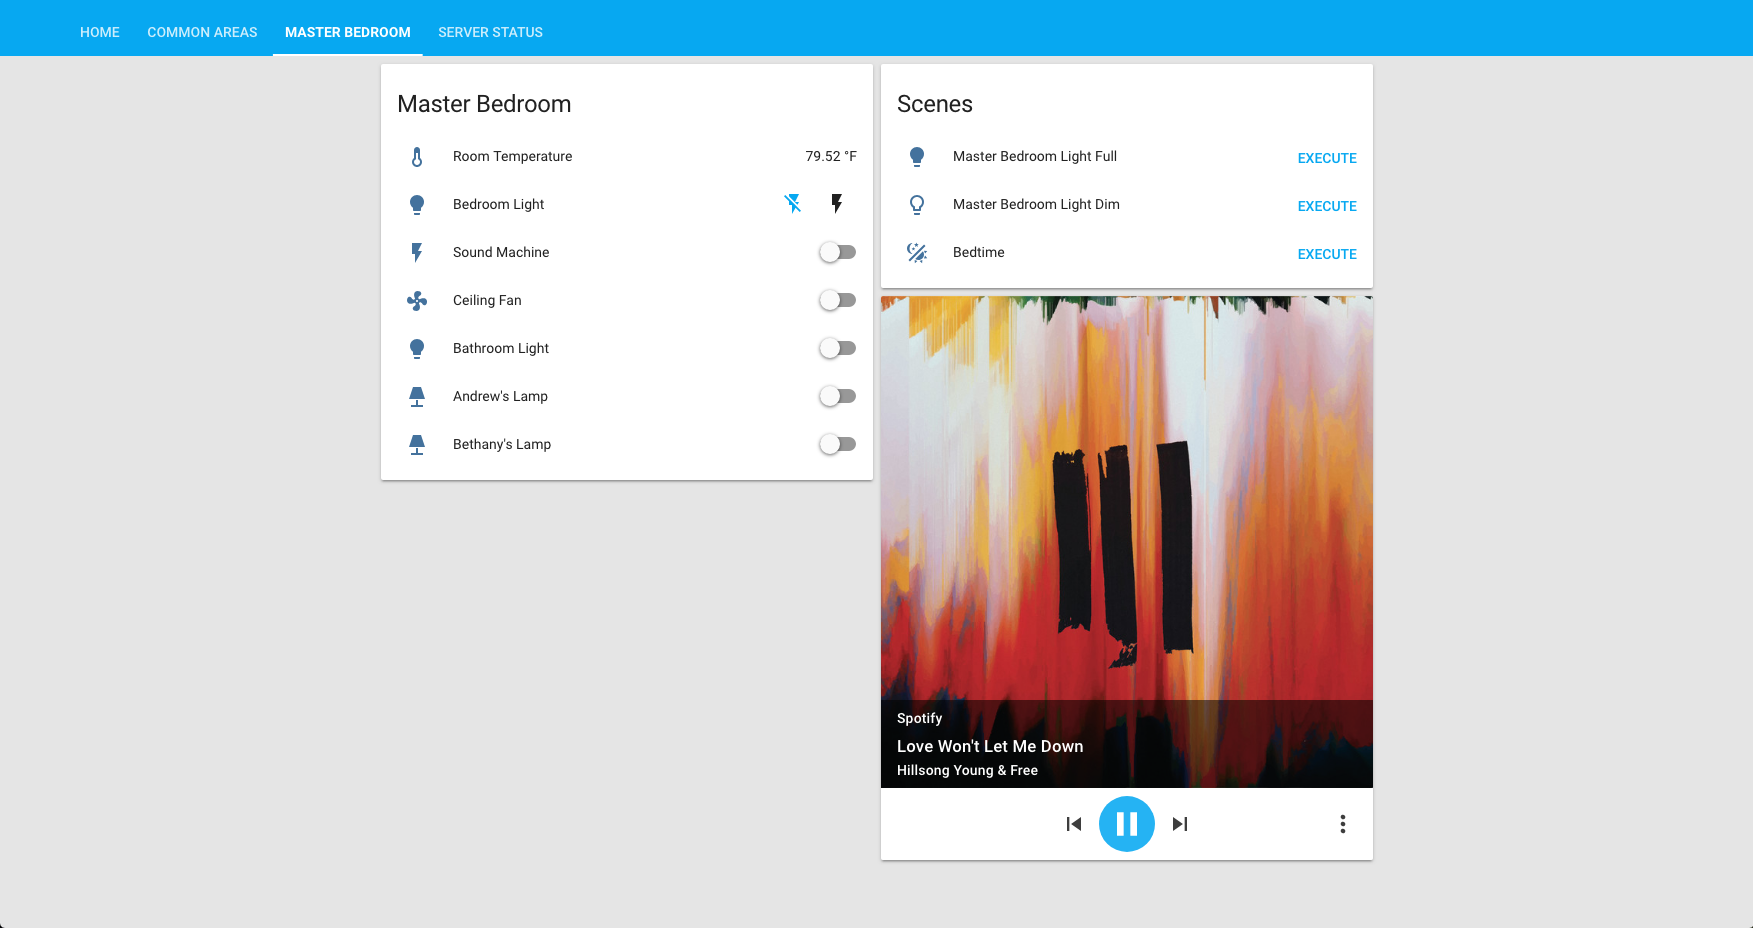Click the Spotify source label on player

[919, 718]
